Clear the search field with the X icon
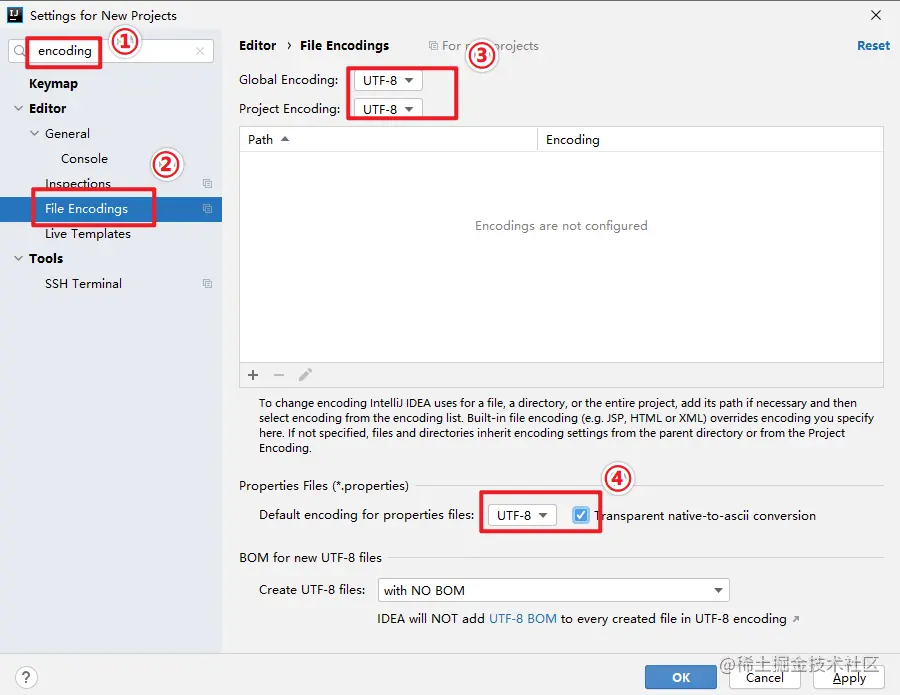Image resolution: width=900 pixels, height=695 pixels. coord(200,51)
